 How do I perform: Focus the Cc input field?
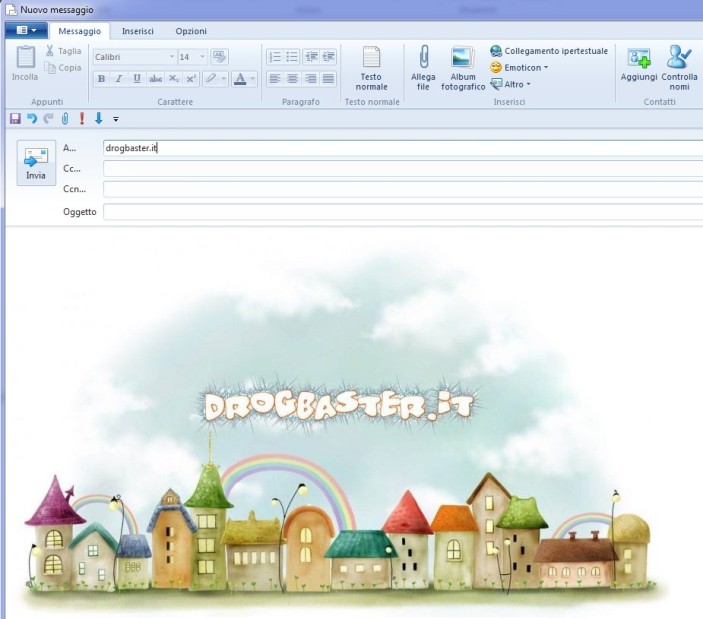(403, 169)
